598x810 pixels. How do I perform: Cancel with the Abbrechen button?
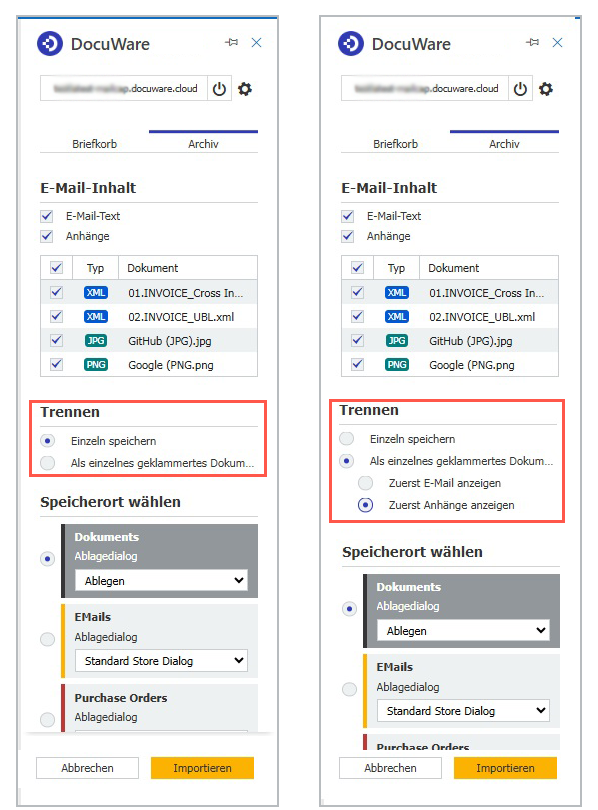click(x=87, y=768)
